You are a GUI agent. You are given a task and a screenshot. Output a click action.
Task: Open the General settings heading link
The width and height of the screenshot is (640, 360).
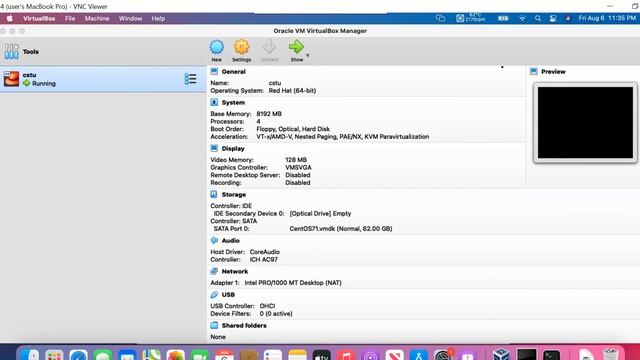pyautogui.click(x=233, y=71)
